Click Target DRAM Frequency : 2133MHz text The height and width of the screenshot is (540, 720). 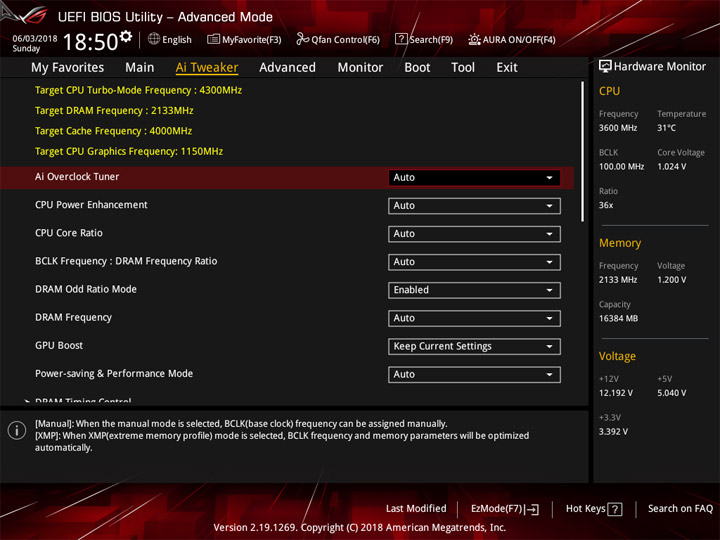pyautogui.click(x=114, y=111)
